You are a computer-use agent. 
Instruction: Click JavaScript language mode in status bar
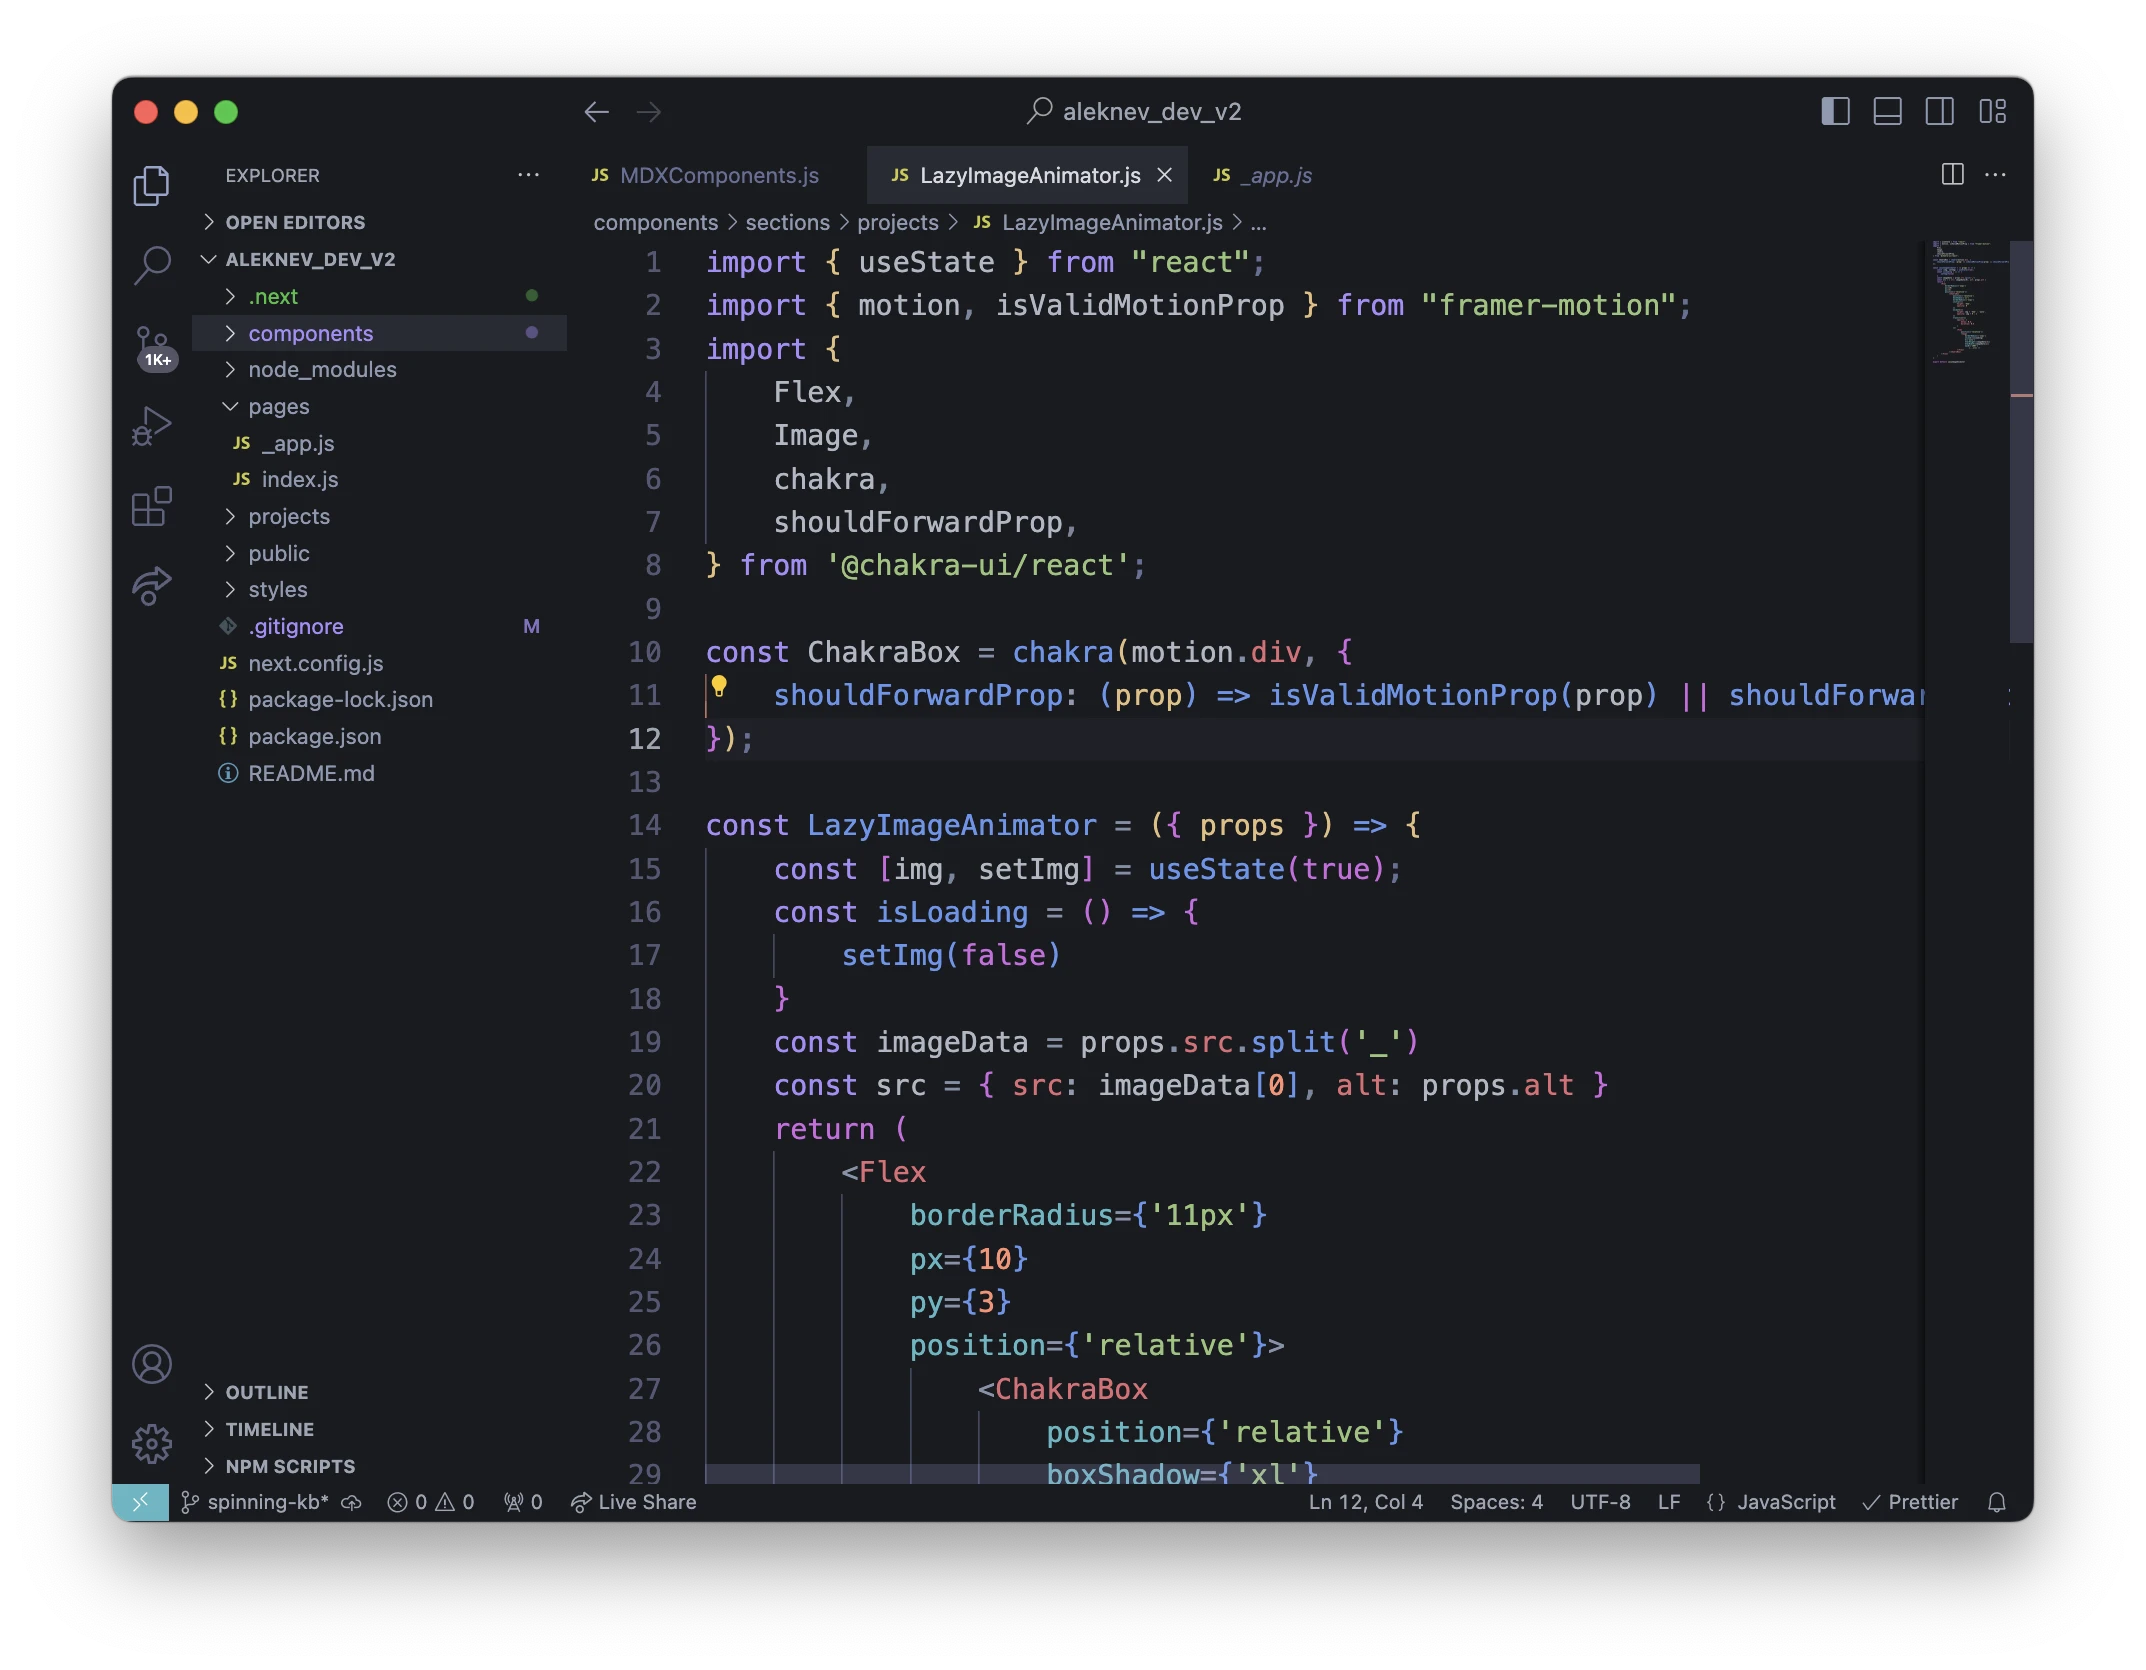(1785, 1502)
